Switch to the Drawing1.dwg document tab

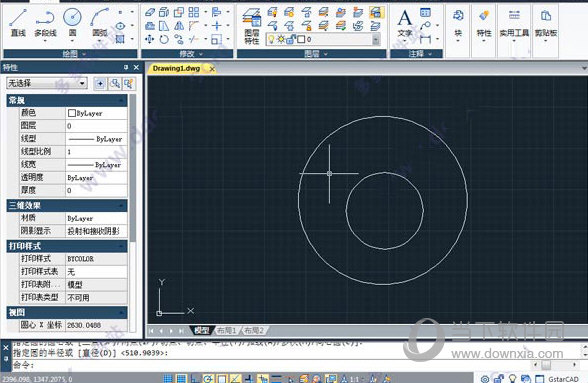point(176,68)
